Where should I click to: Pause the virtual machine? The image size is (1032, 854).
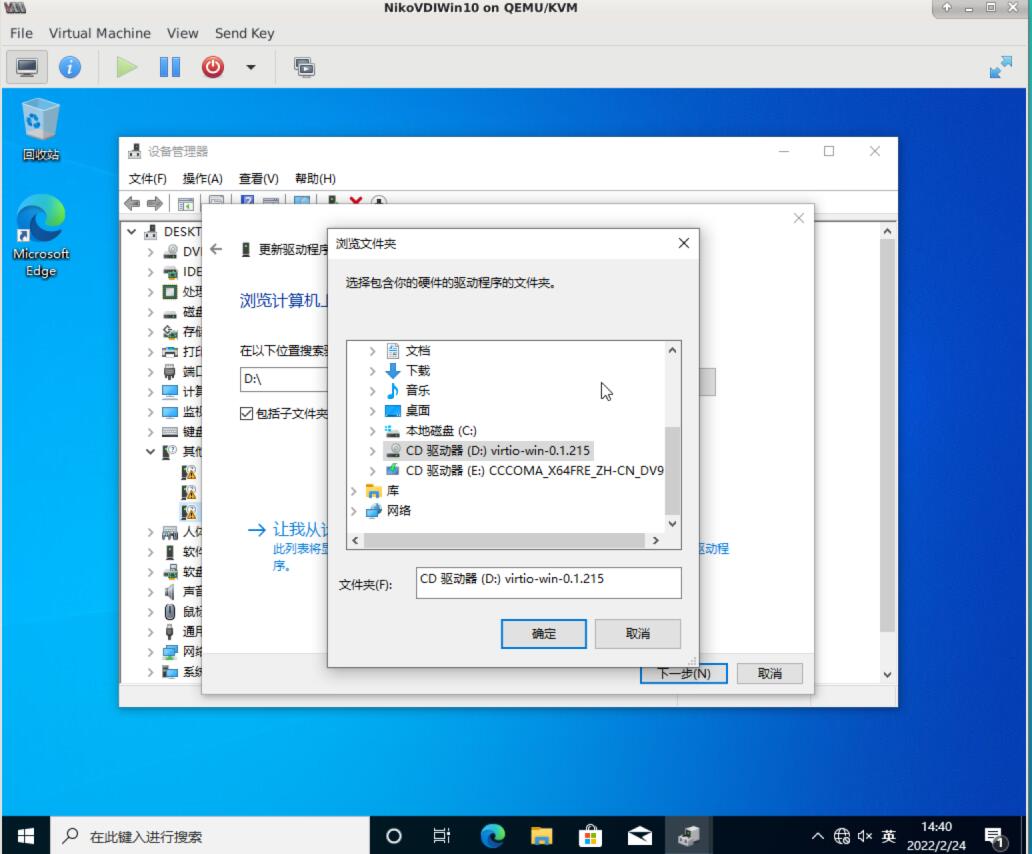pyautogui.click(x=170, y=67)
